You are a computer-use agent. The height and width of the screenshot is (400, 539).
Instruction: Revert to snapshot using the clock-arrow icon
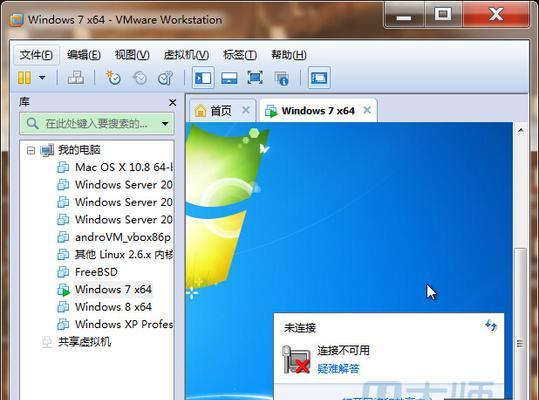point(140,78)
